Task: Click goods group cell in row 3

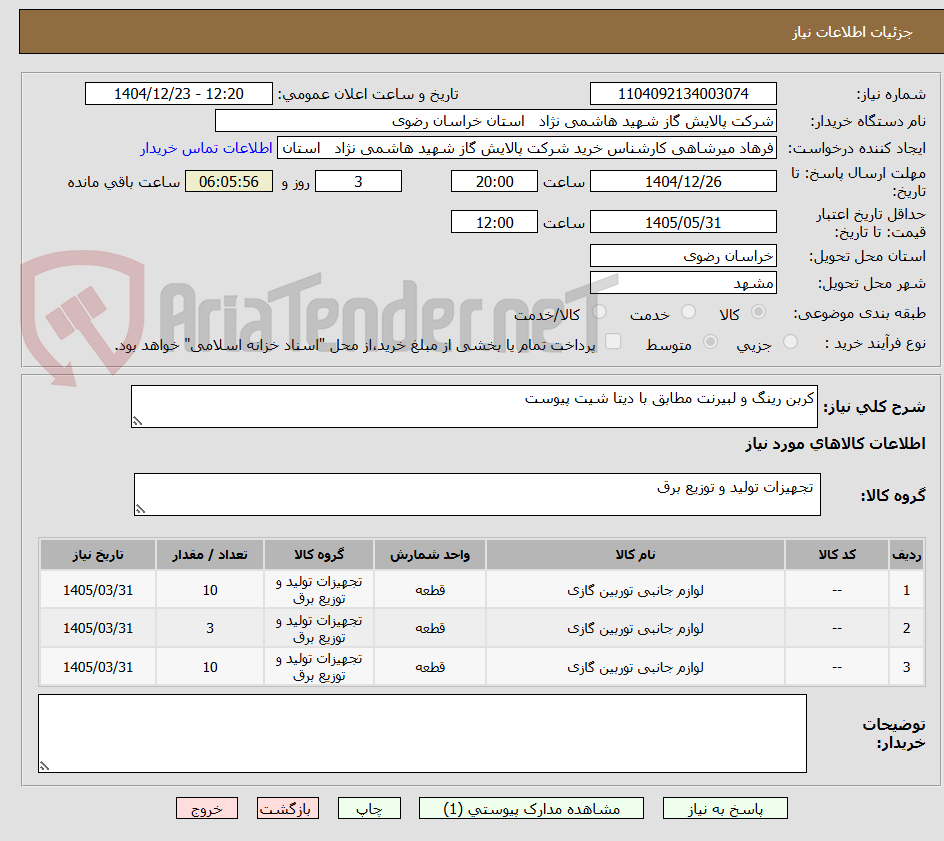Action: point(319,667)
